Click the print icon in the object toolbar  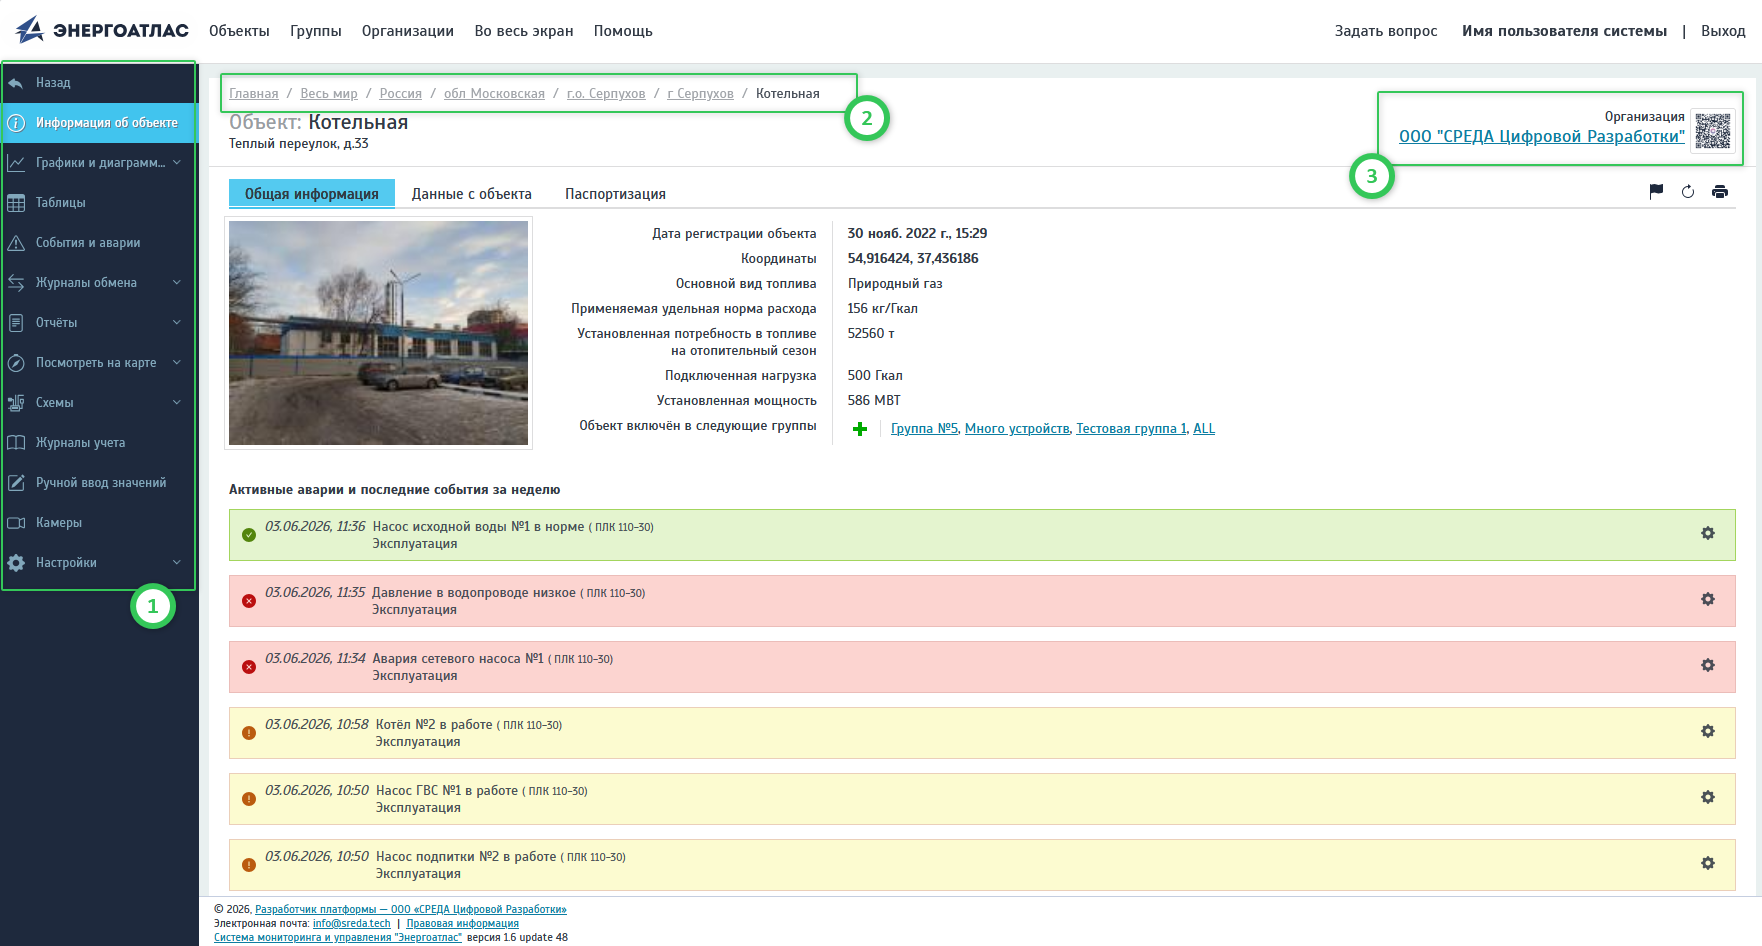(1720, 192)
